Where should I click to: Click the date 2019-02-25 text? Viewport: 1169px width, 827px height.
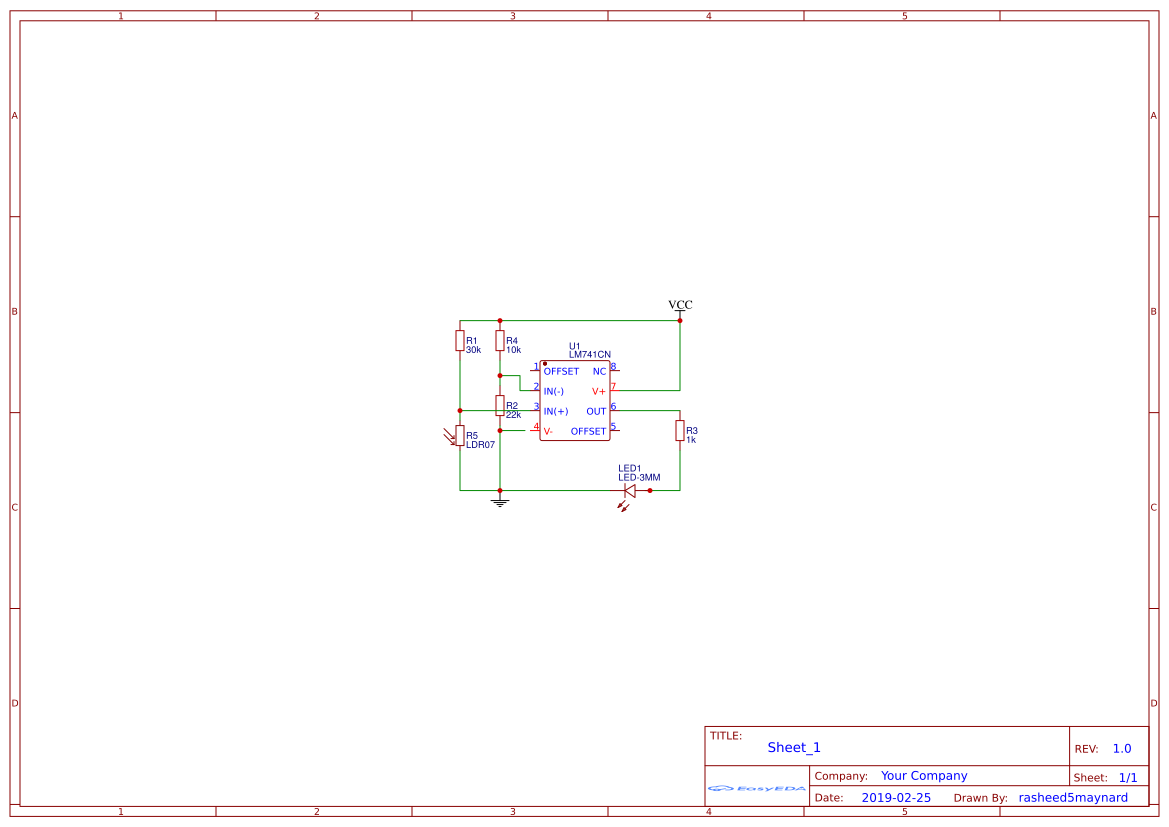(895, 797)
